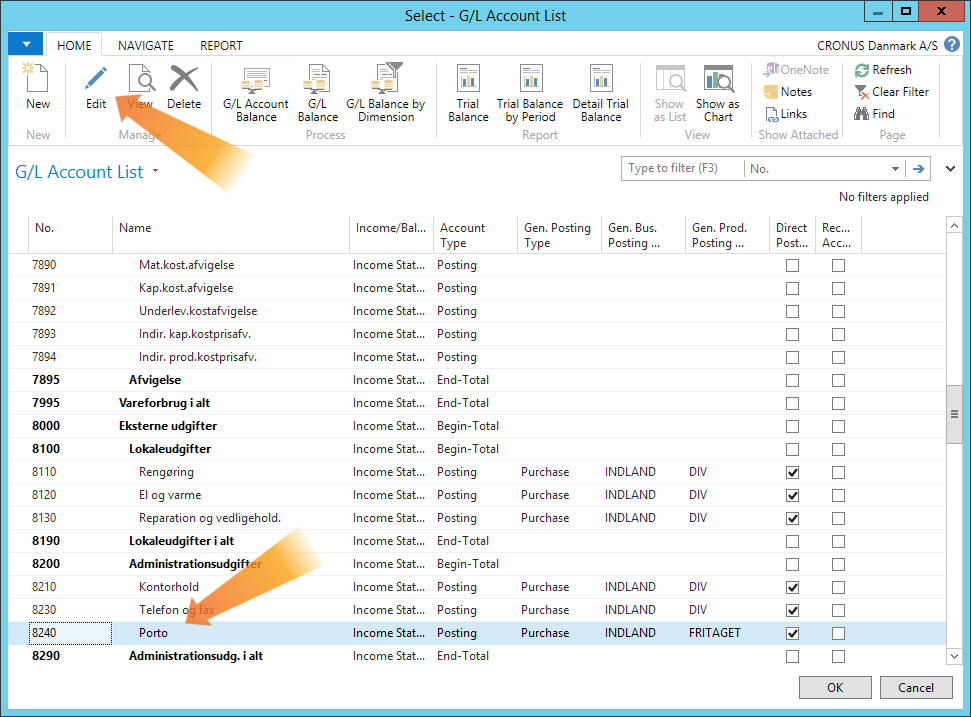The image size is (971, 717).
Task: Click the 8240 account number cell
Action: (x=71, y=633)
